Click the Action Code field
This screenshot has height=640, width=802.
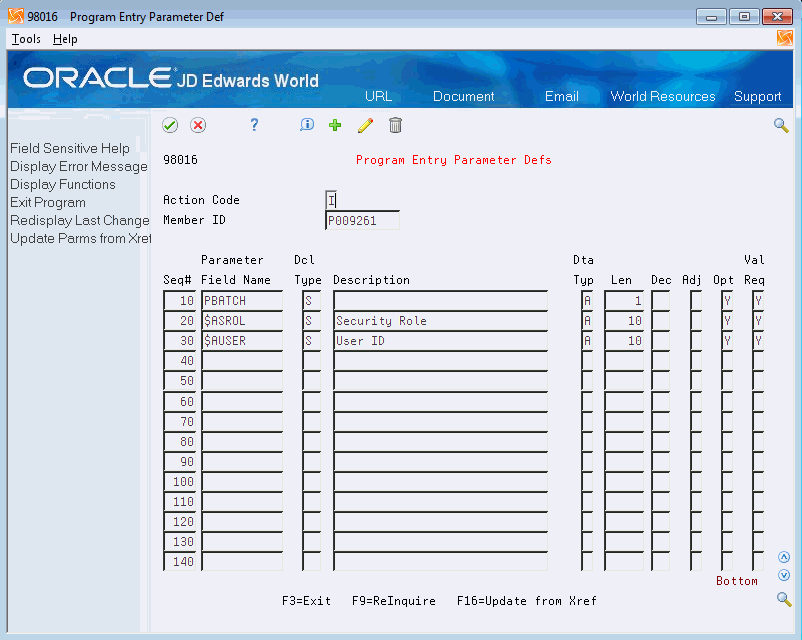tap(331, 200)
